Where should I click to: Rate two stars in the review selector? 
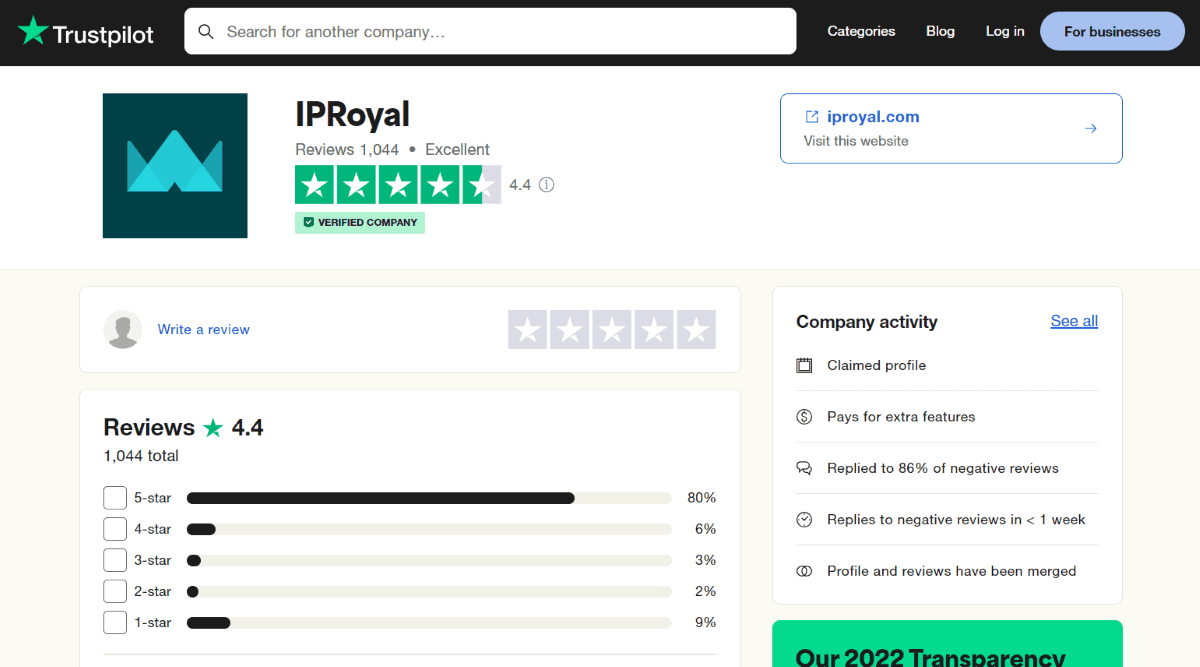(x=570, y=330)
